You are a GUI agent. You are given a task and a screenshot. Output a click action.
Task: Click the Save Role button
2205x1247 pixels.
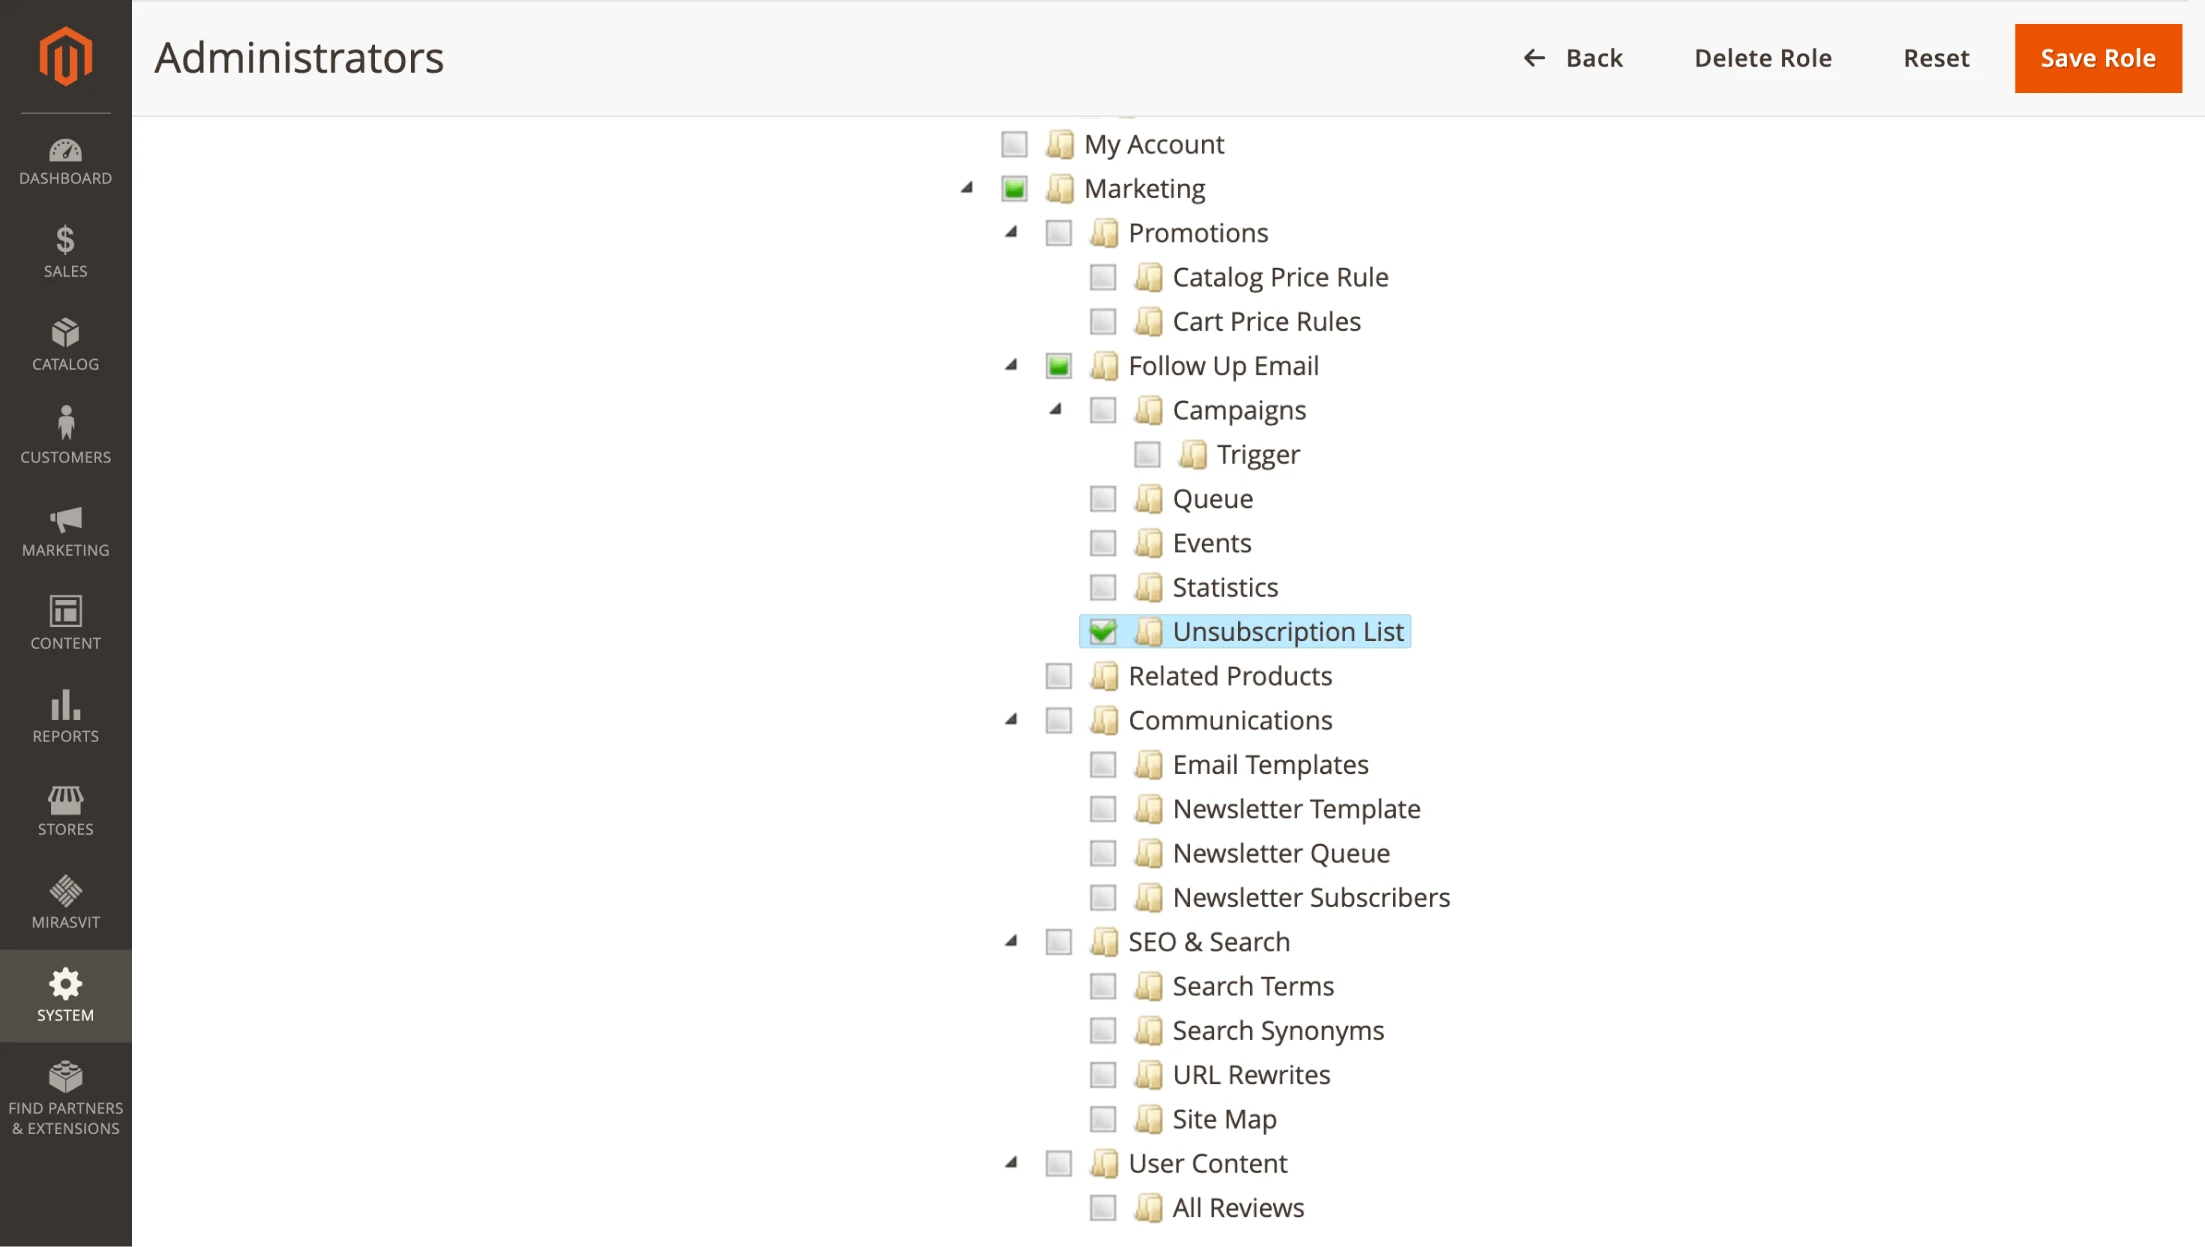point(2097,58)
